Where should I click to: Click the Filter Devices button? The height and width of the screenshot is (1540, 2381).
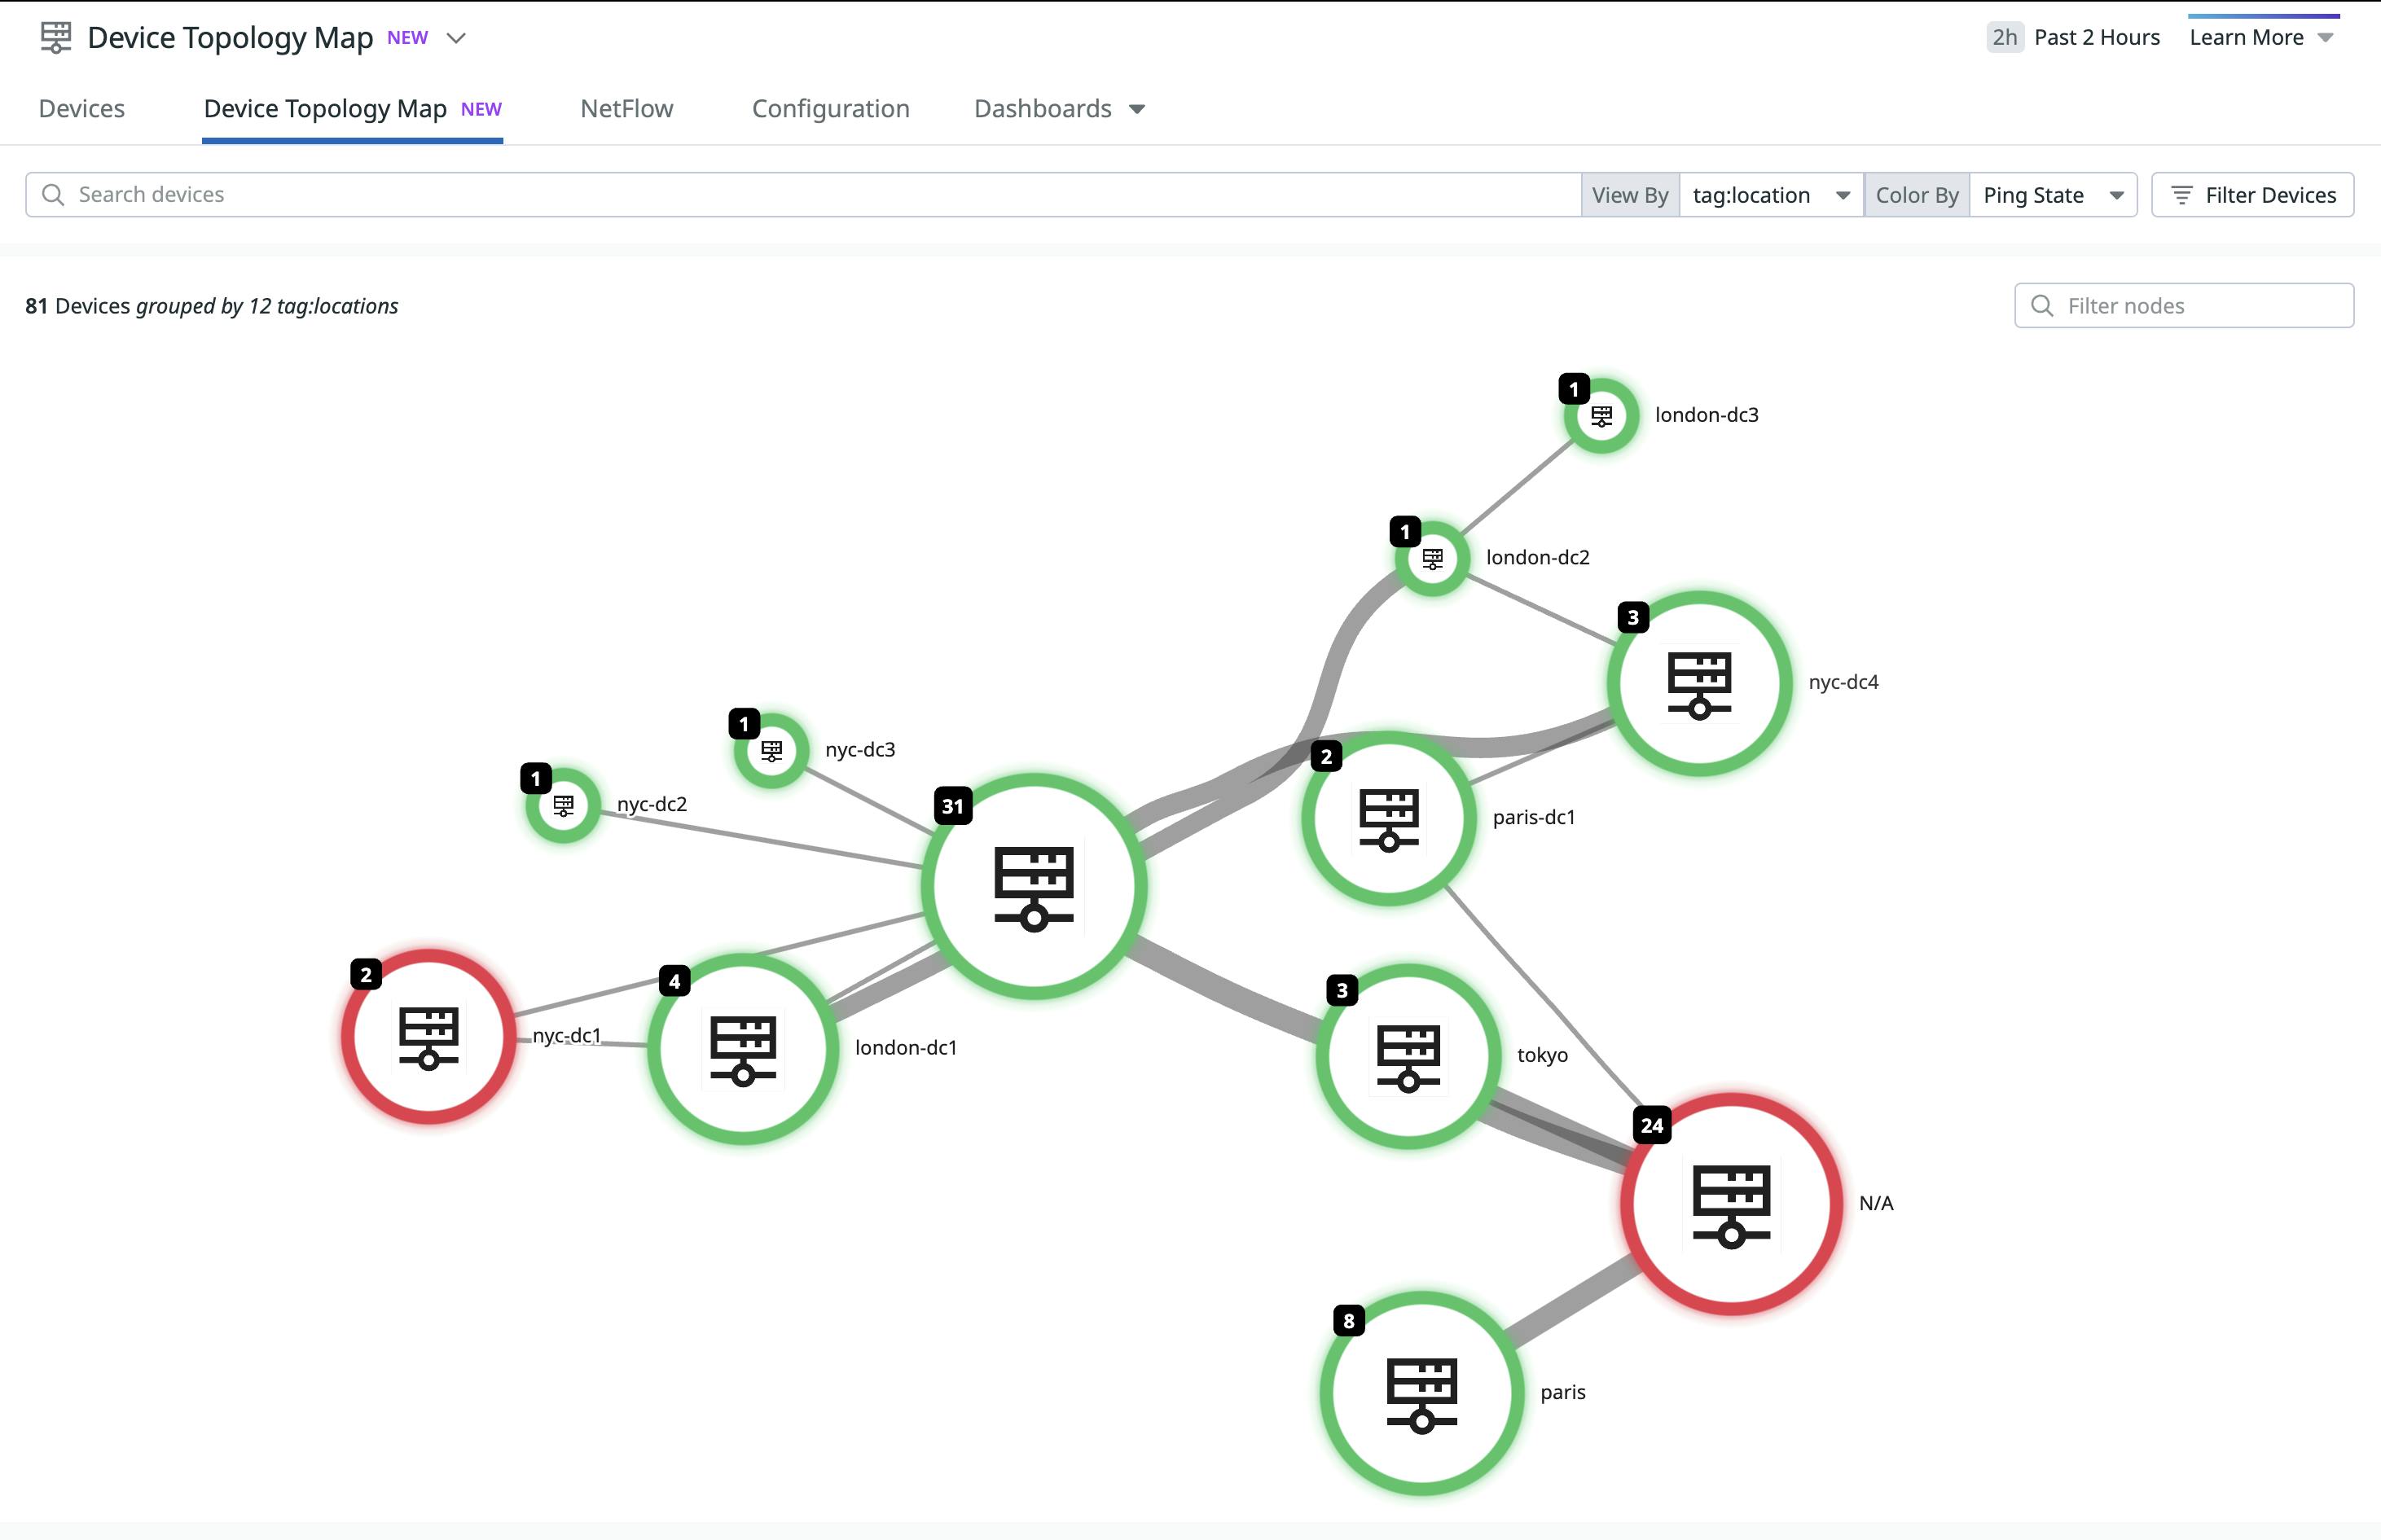tap(2252, 194)
